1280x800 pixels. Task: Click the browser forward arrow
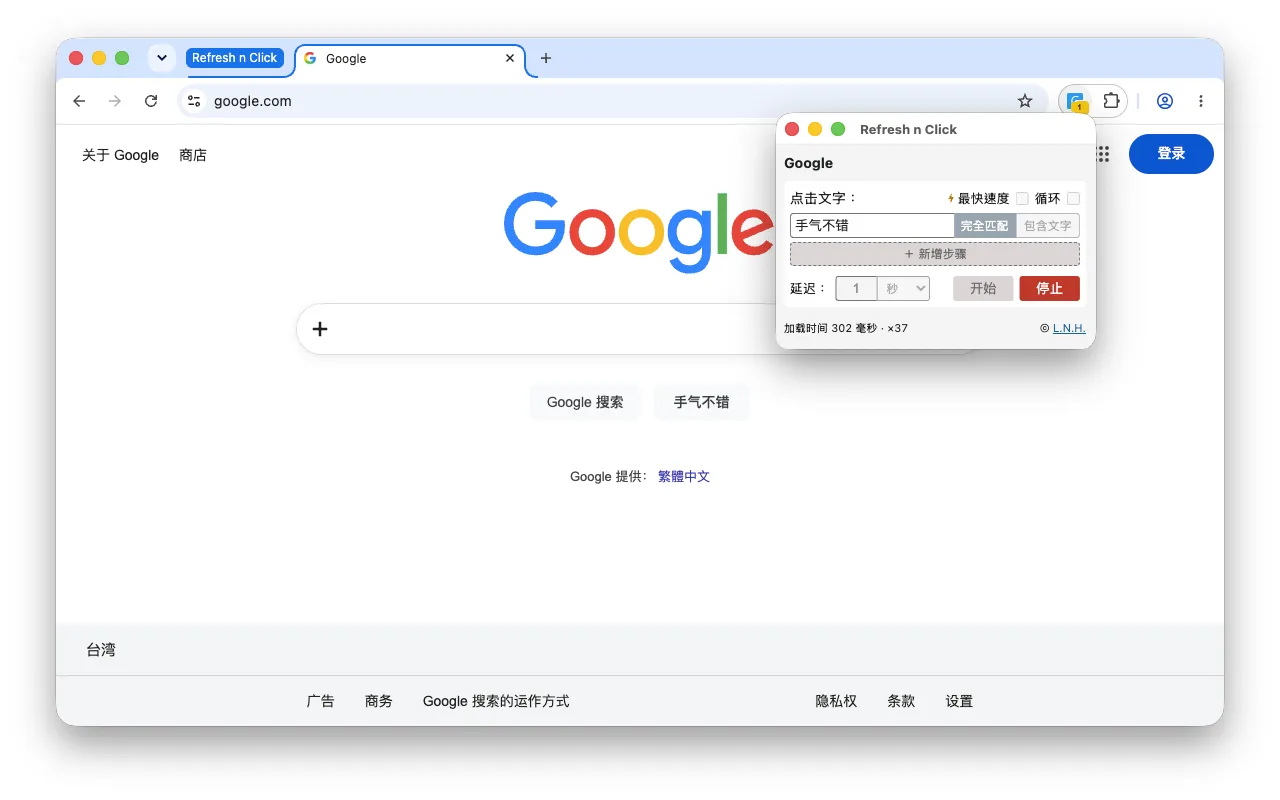pyautogui.click(x=115, y=101)
